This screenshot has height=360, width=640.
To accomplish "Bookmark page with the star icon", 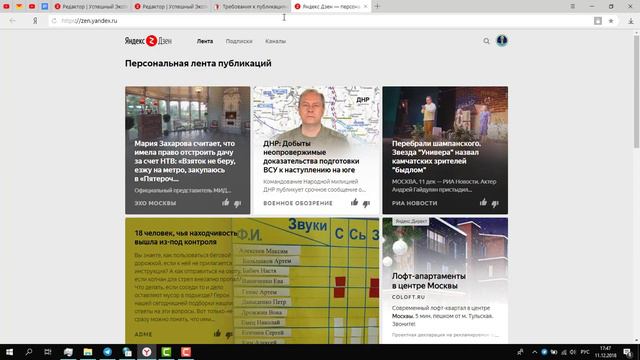I will coord(611,21).
